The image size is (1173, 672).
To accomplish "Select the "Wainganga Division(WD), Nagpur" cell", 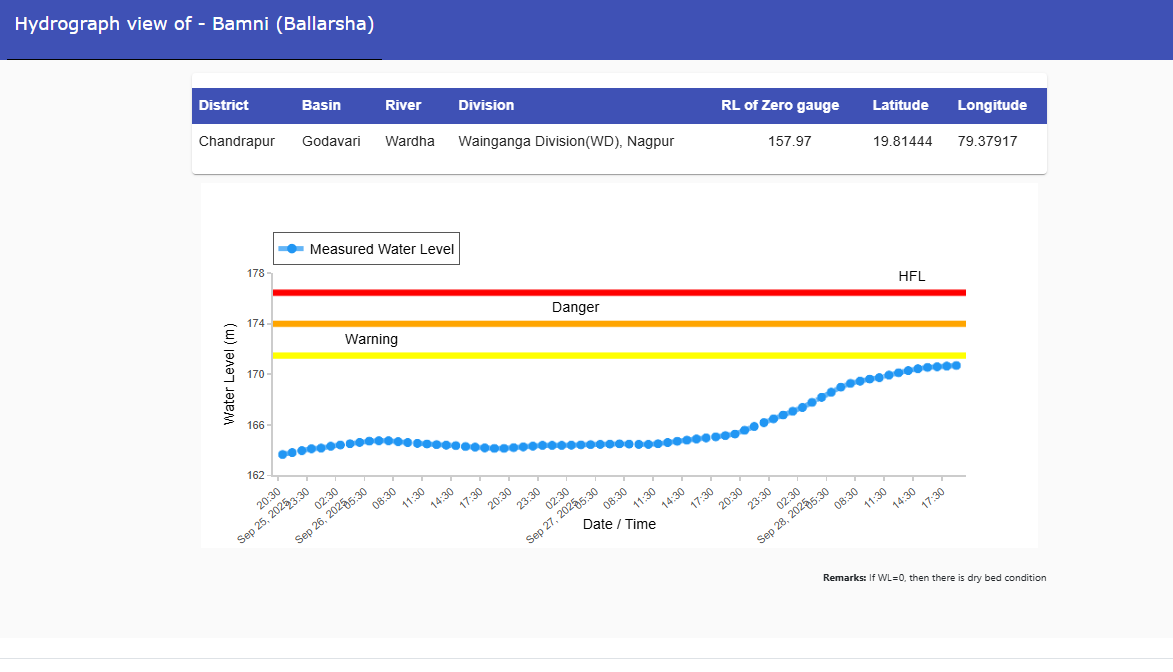I will click(x=566, y=141).
